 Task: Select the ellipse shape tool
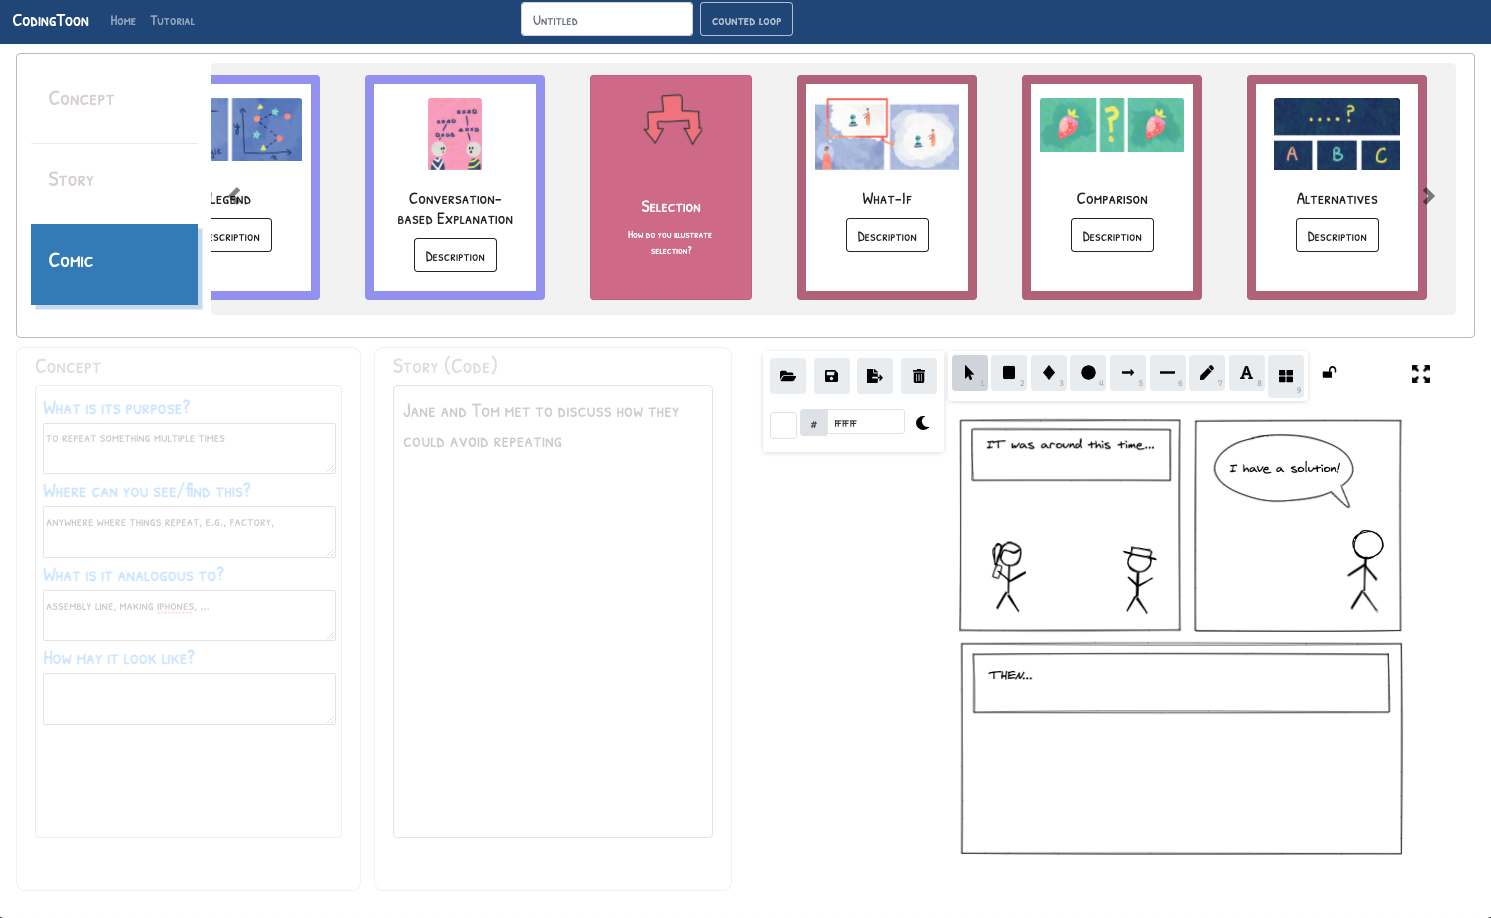(x=1088, y=373)
